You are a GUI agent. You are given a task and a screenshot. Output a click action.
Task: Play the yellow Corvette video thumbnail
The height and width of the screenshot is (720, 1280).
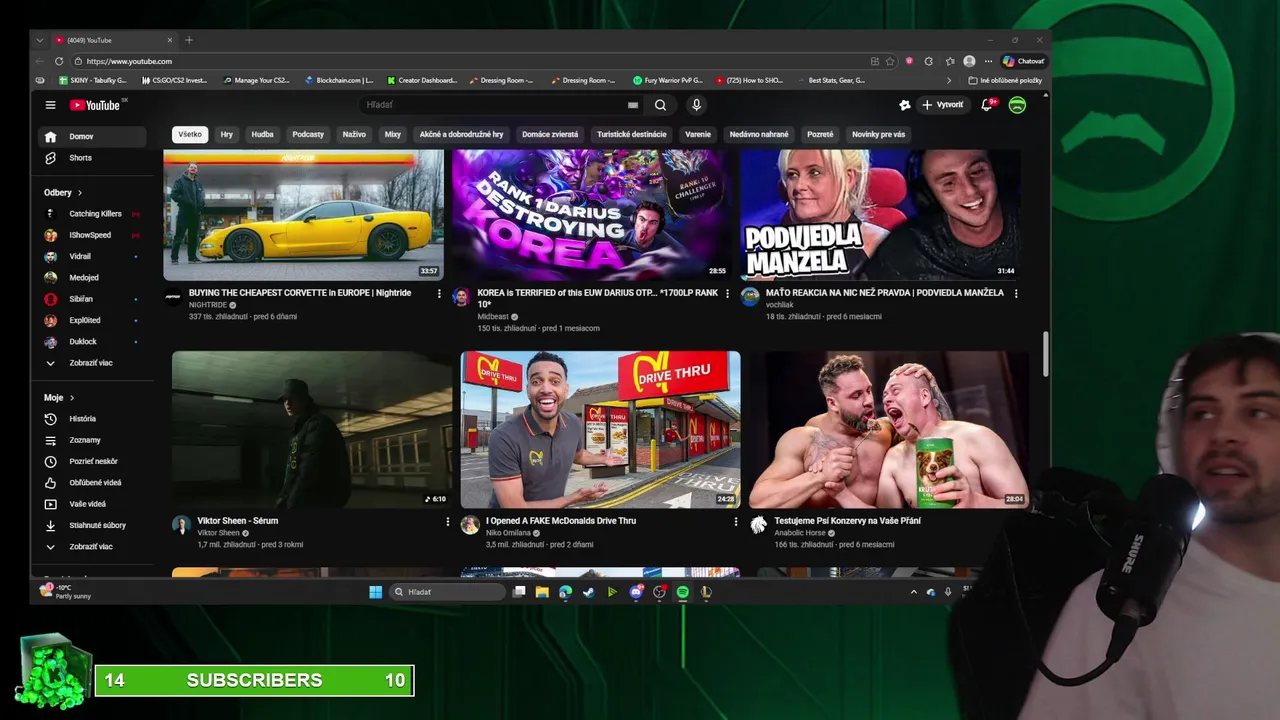pos(303,215)
